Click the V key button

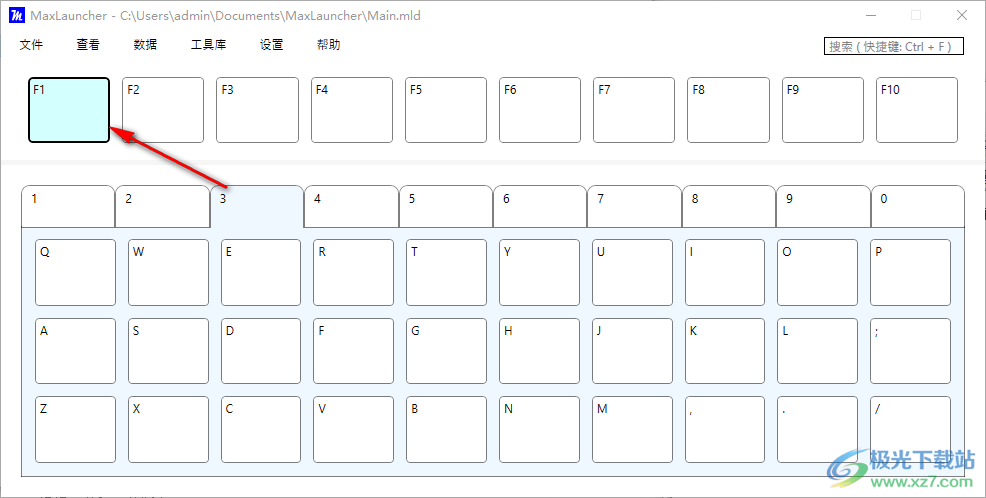[353, 429]
